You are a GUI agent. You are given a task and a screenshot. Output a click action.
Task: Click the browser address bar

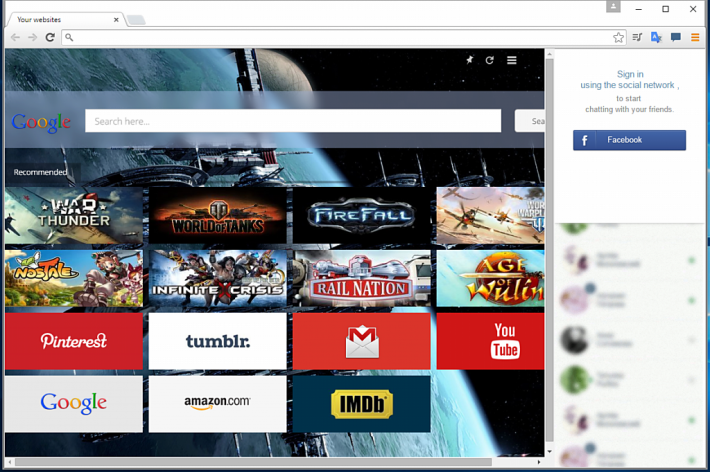340,38
